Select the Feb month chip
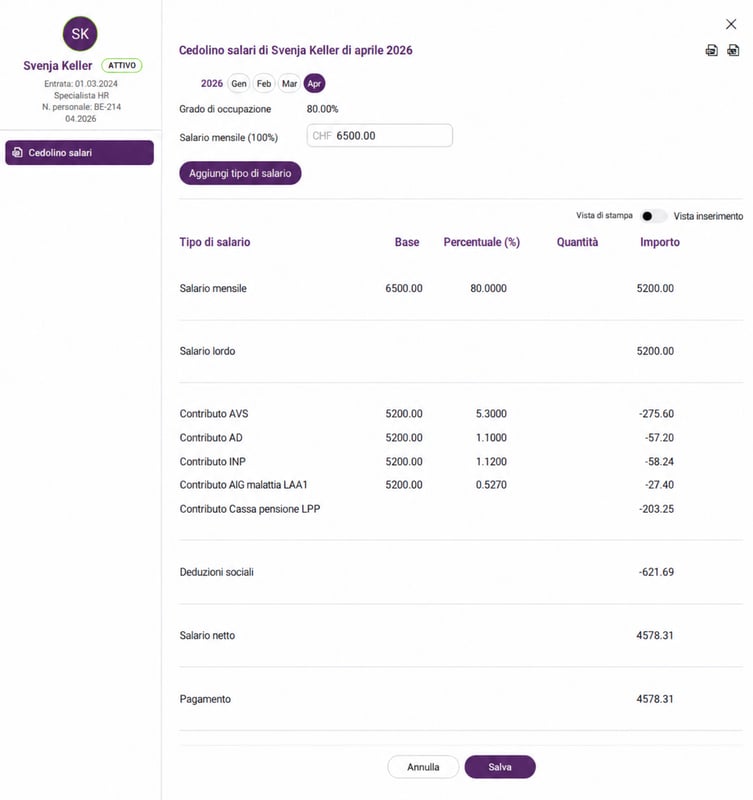The width and height of the screenshot is (753, 800). (264, 84)
